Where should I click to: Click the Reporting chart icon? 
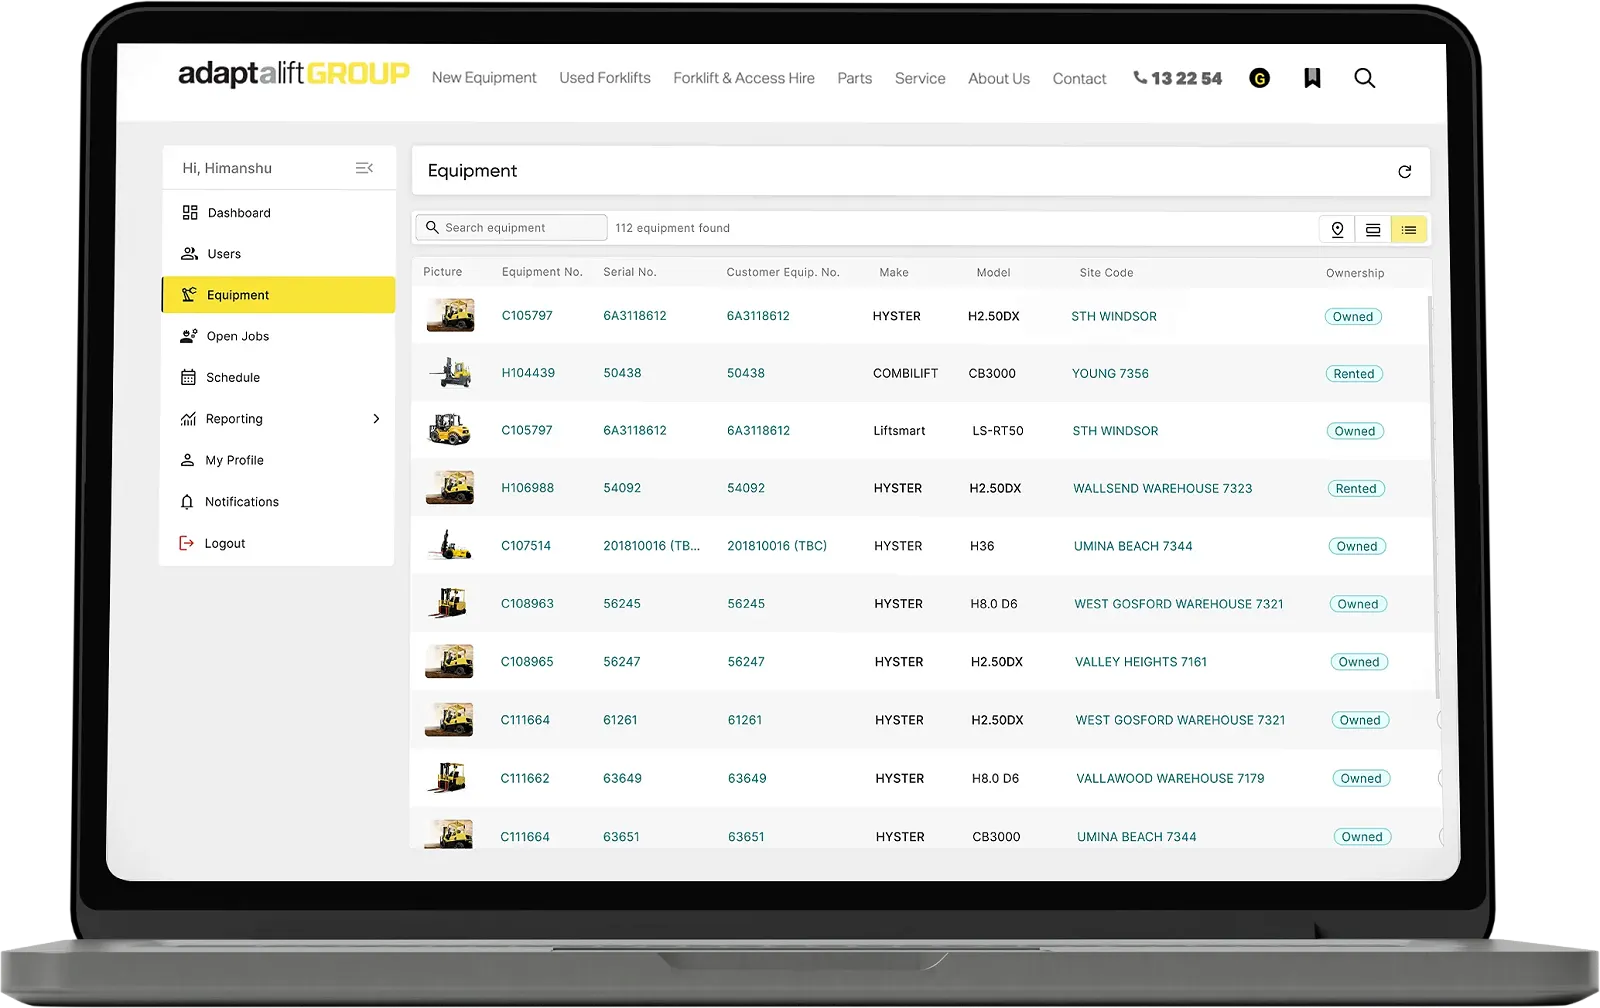click(188, 419)
